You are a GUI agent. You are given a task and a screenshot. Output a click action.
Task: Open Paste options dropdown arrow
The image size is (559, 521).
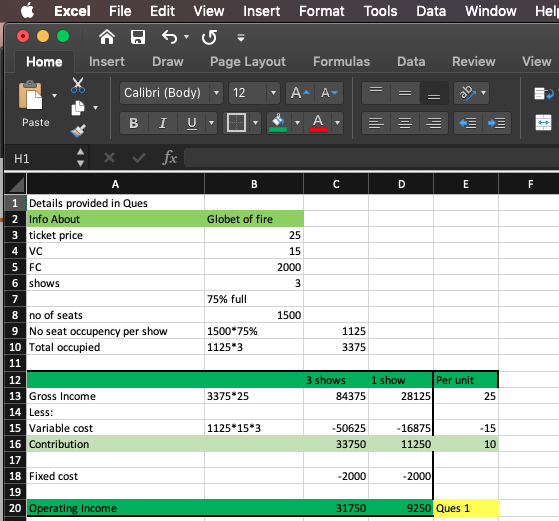(x=55, y=96)
